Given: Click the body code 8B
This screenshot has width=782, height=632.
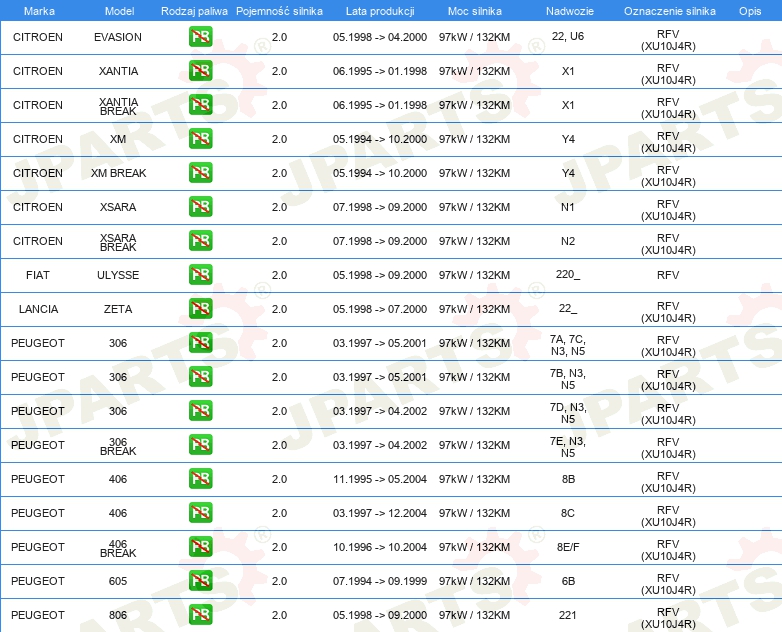Looking at the screenshot, I should pos(568,479).
